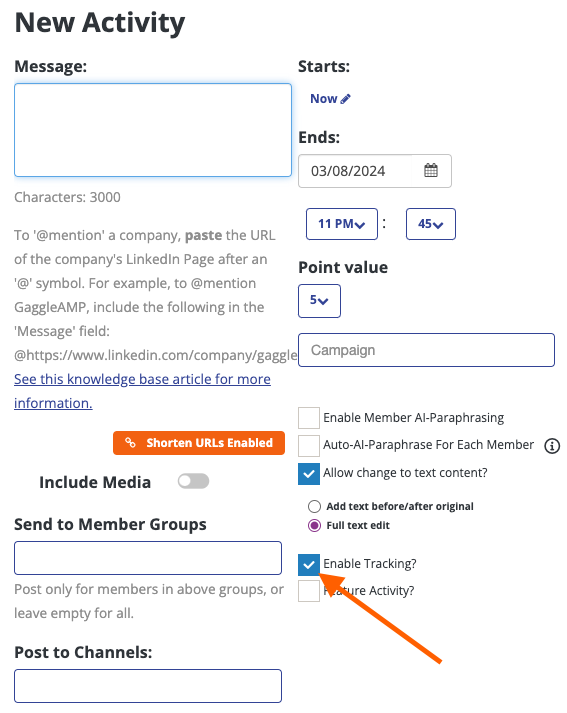Focus the Campaign input field
Image resolution: width=567 pixels, height=713 pixels.
[427, 350]
